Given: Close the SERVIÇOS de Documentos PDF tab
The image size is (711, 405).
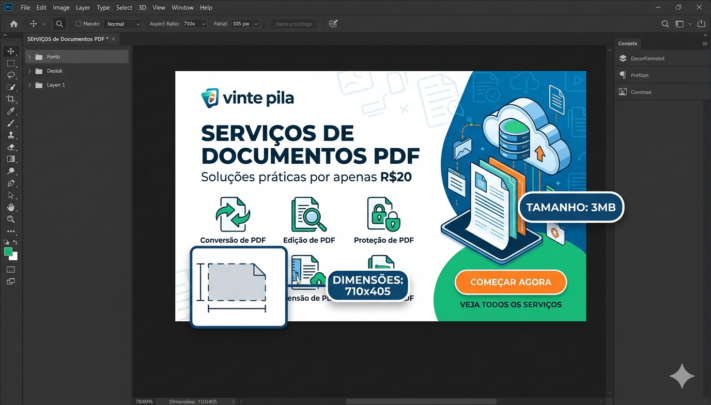Looking at the screenshot, I should 113,39.
